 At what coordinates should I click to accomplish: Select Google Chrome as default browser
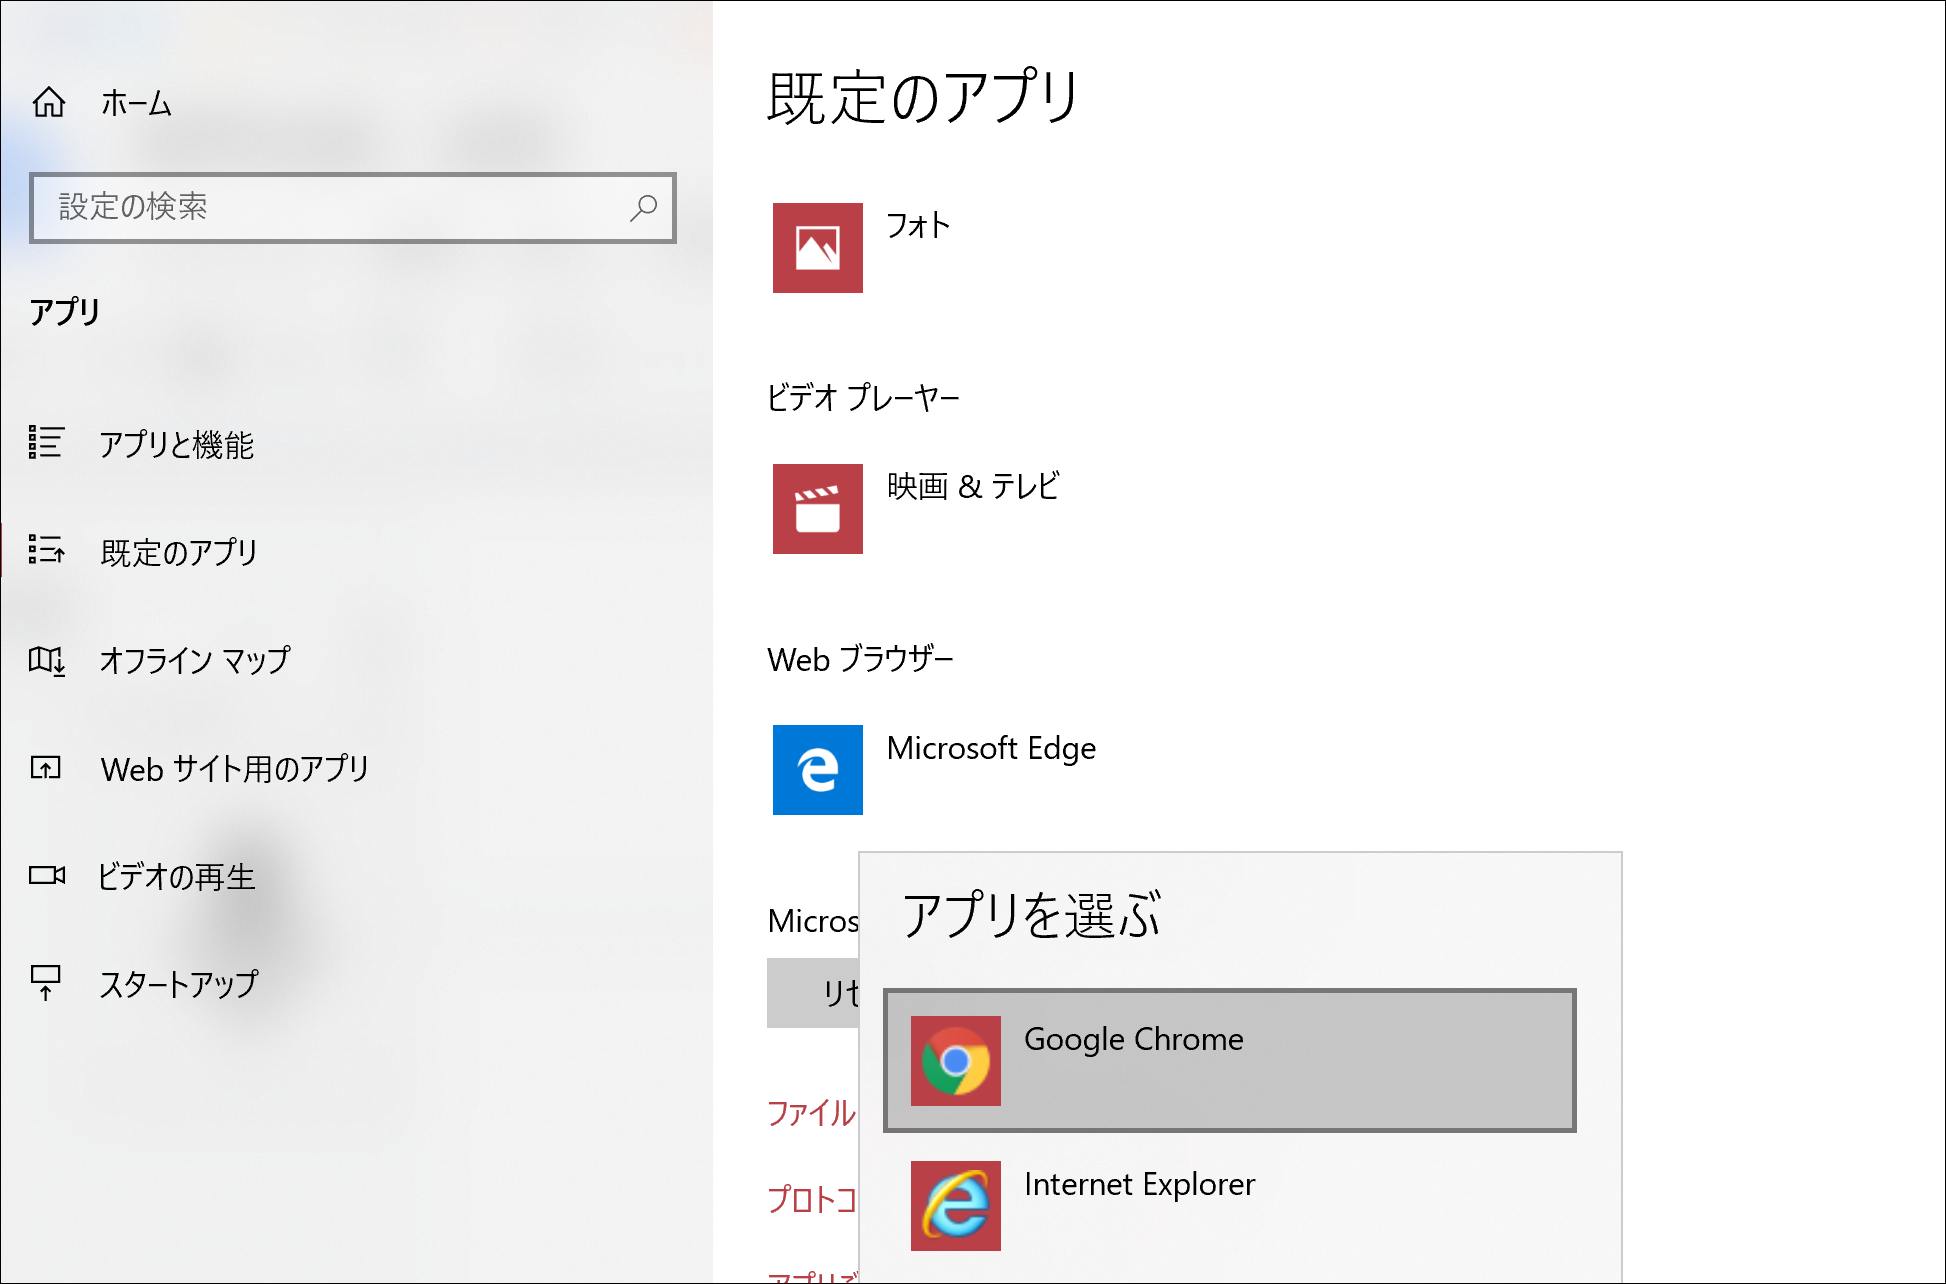[x=1229, y=1061]
